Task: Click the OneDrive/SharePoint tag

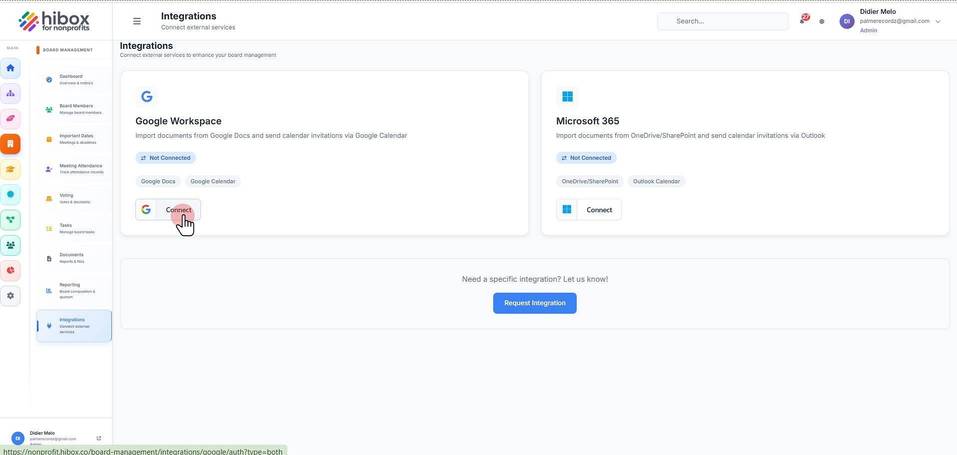Action: coord(590,181)
